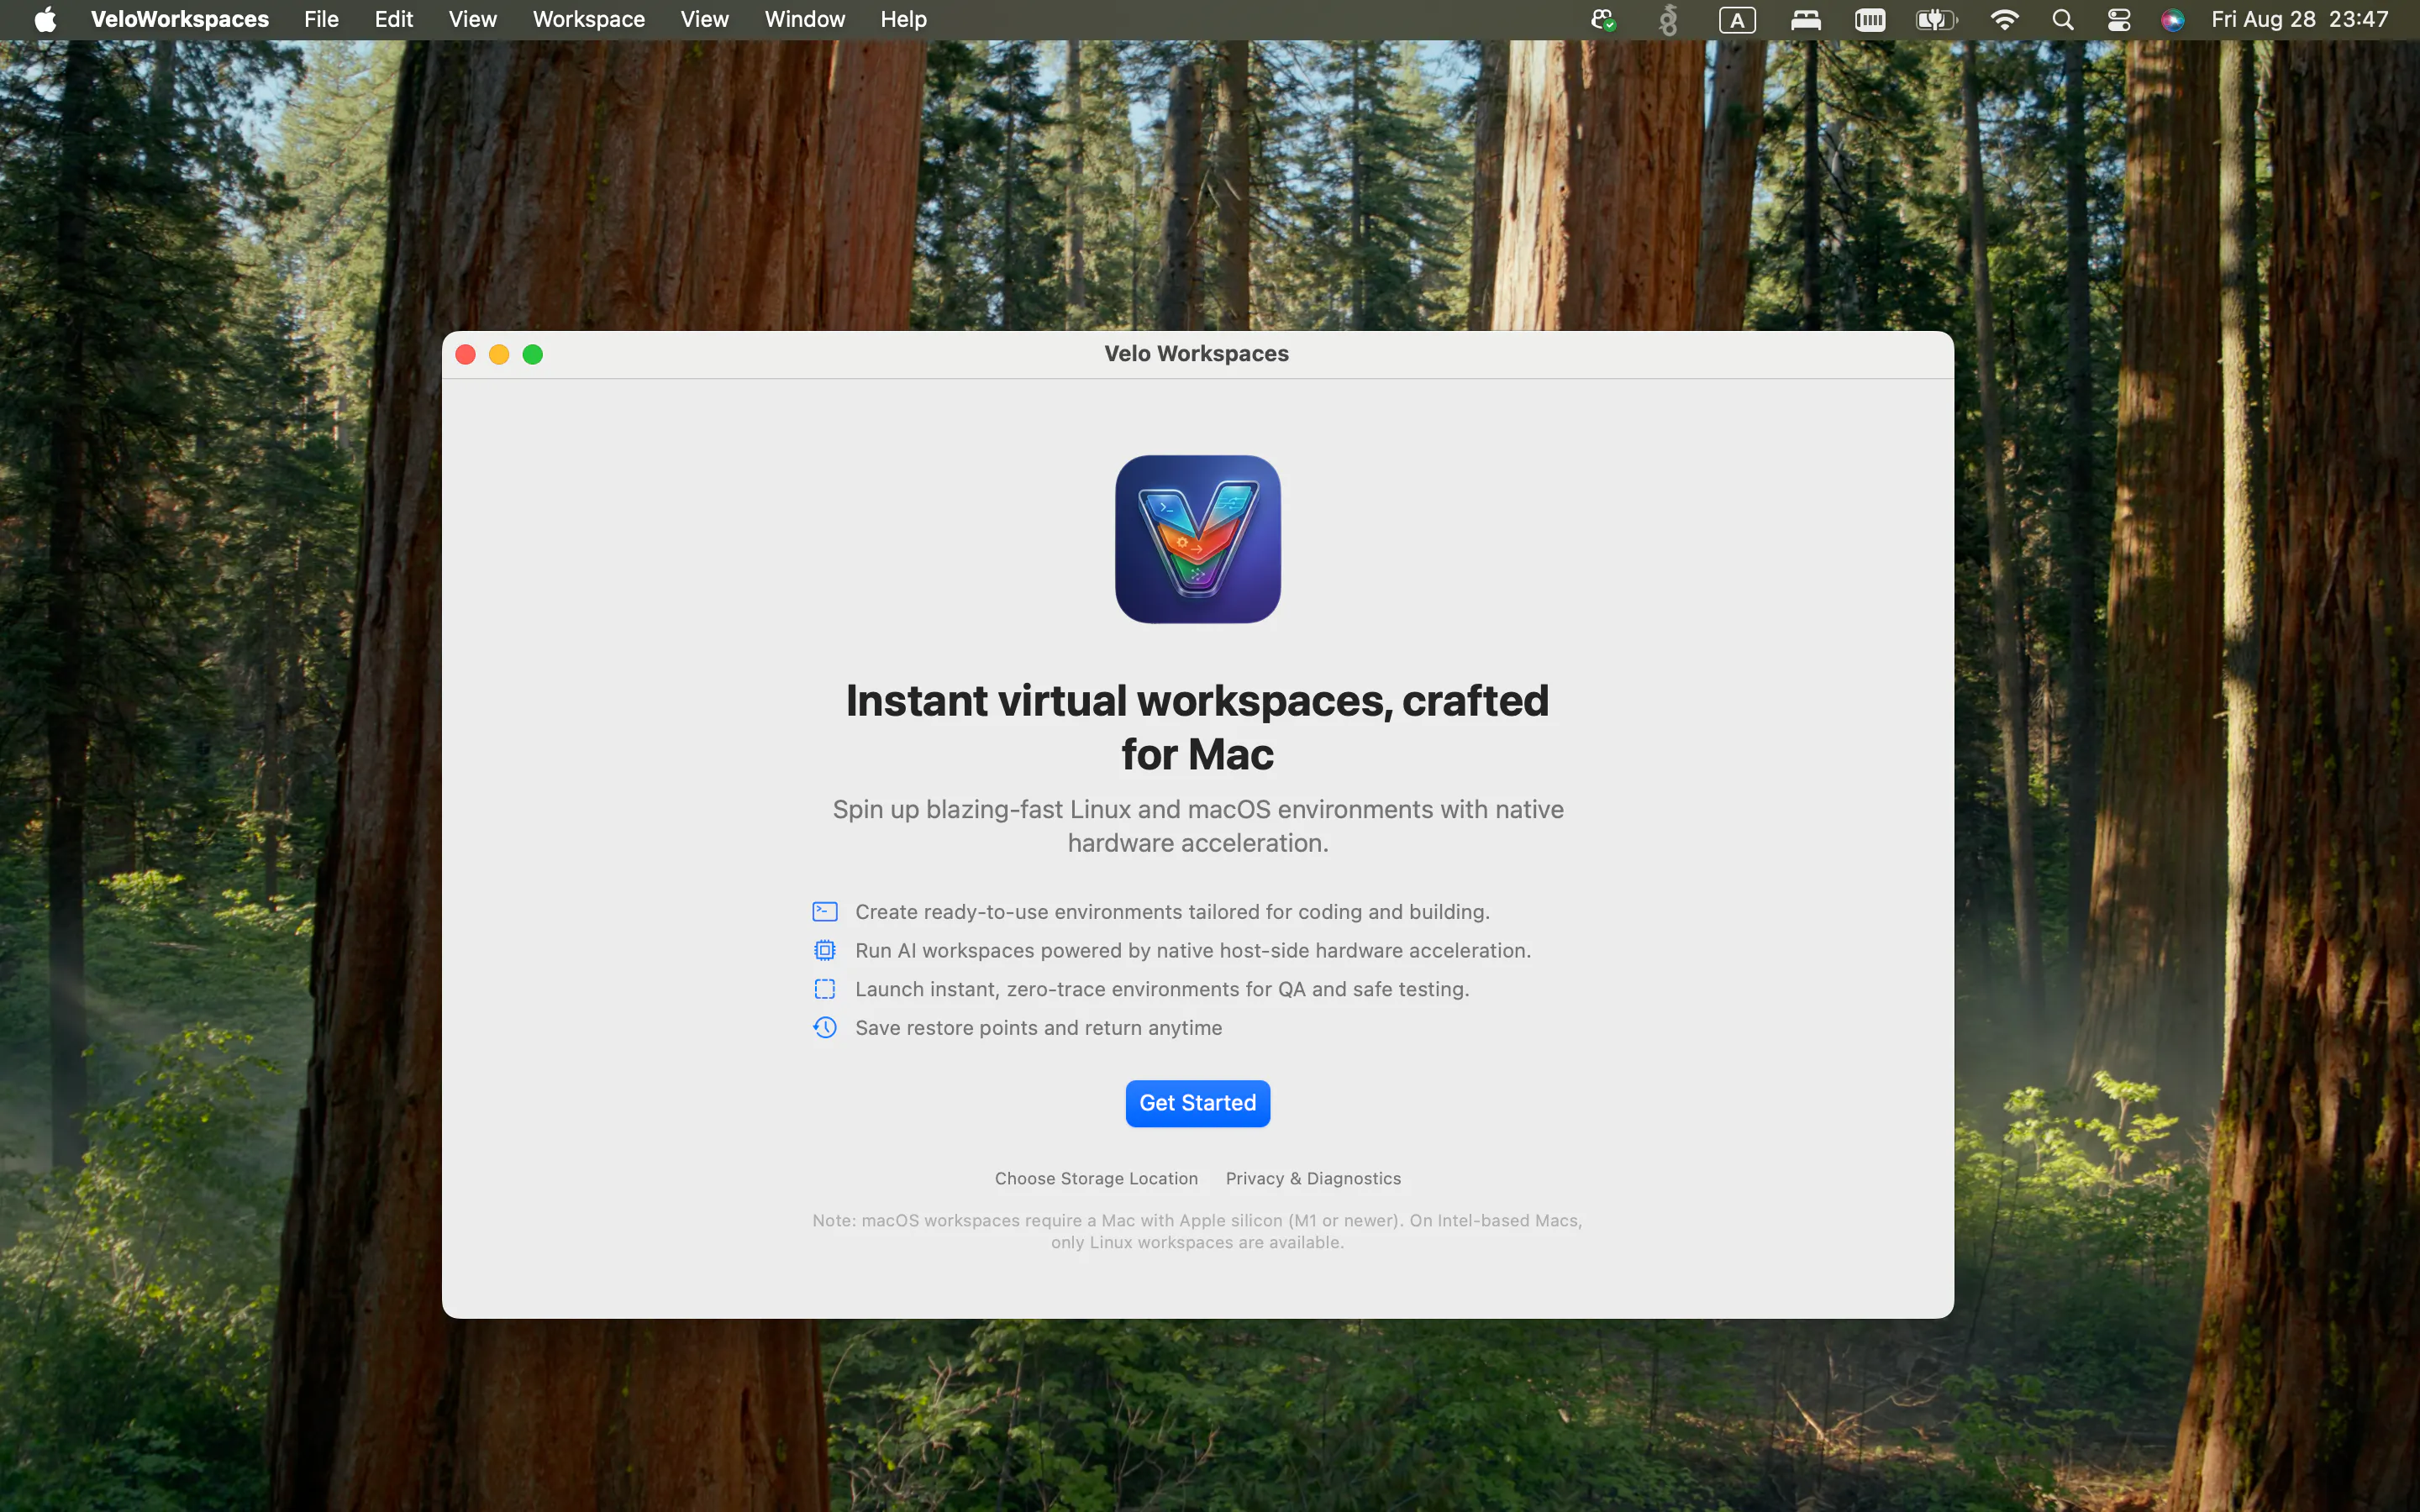Click the stacked-stones menu bar icon
This screenshot has width=2420, height=1512.
1668,19
